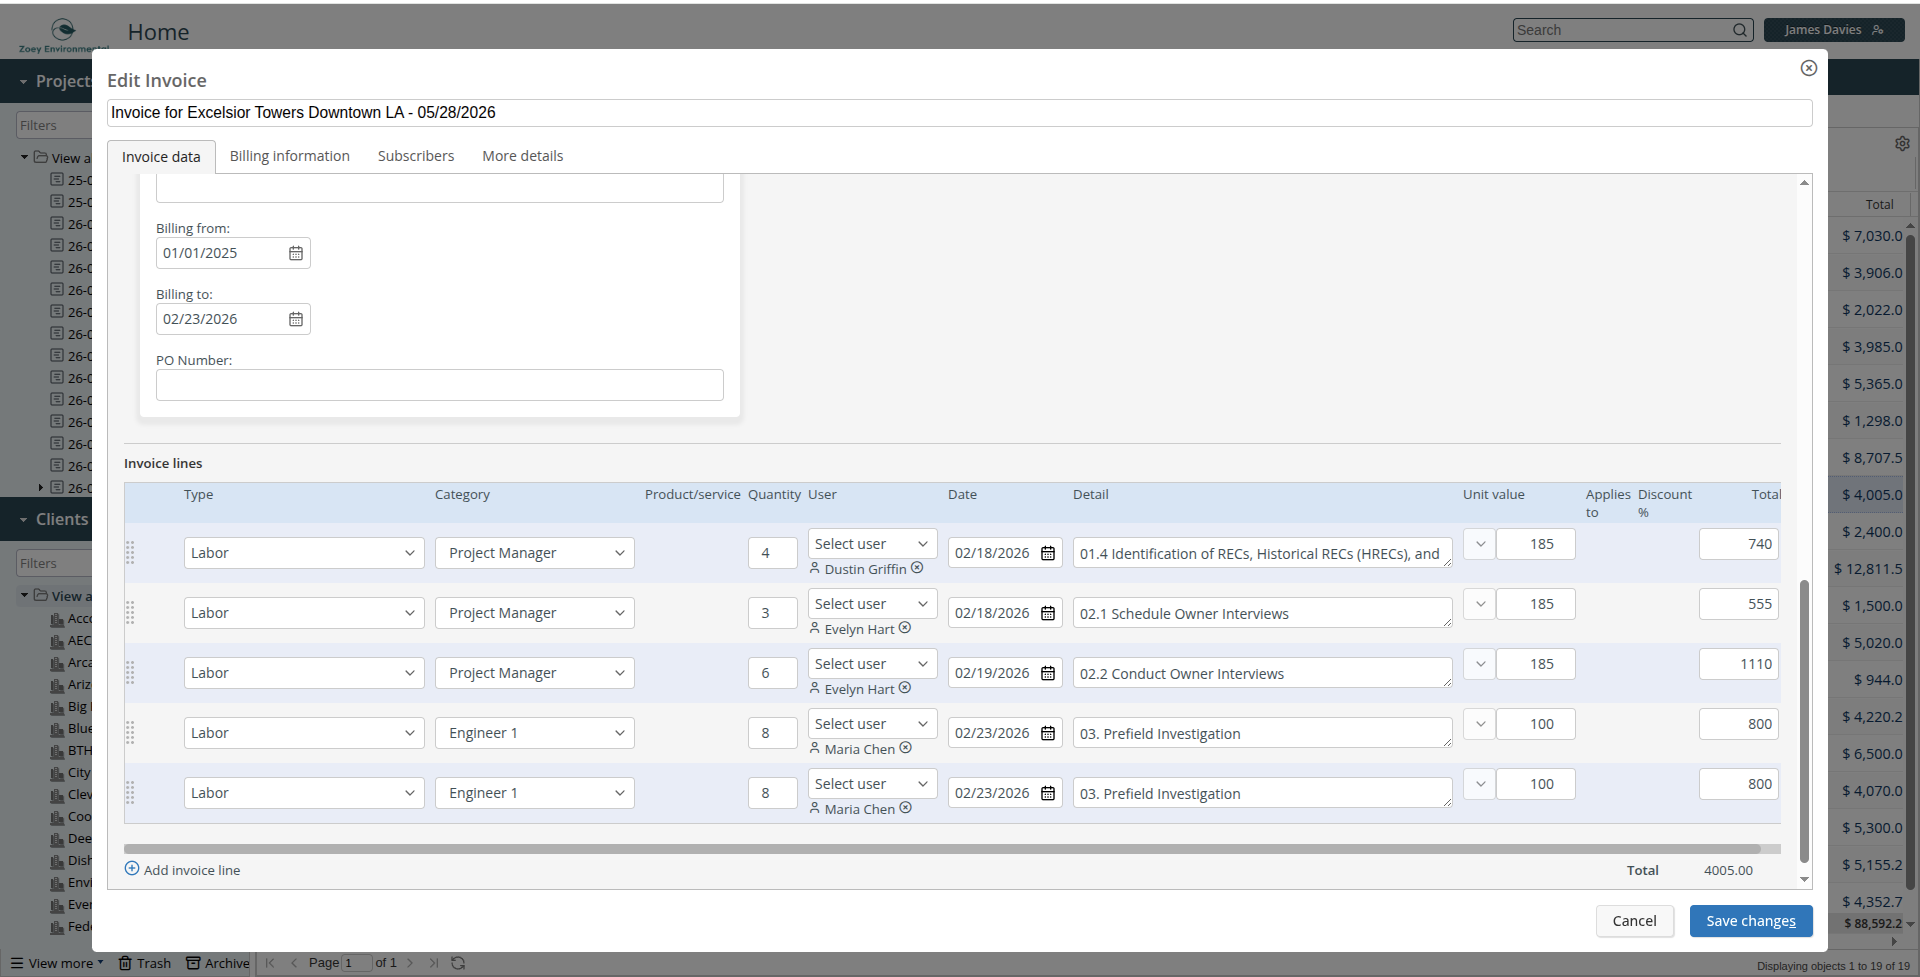
Task: Open Engineer 1 category dropdown on fourth line
Action: pos(535,733)
